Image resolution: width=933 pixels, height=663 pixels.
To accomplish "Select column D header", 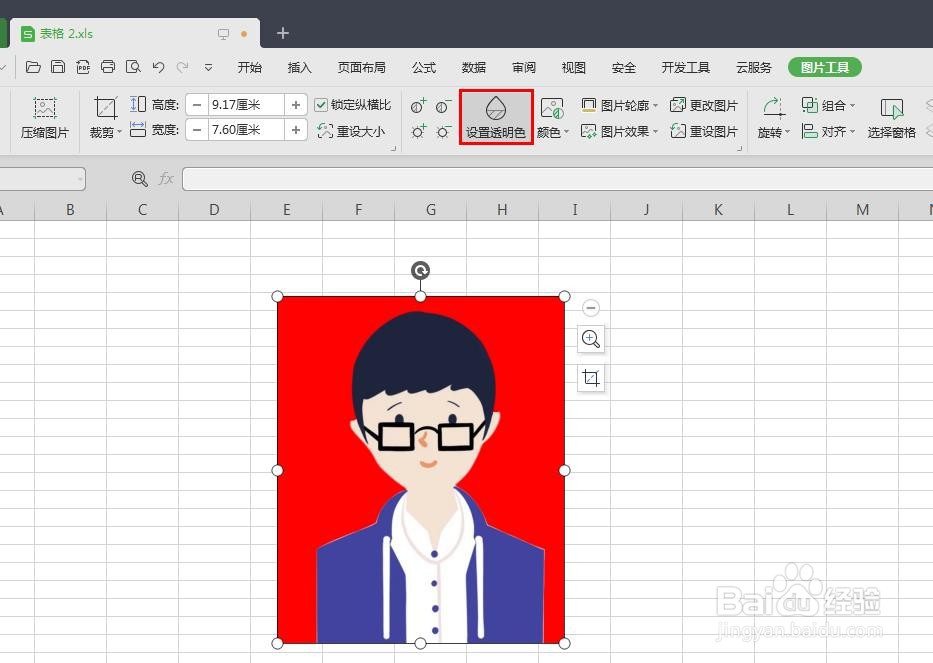I will 214,209.
